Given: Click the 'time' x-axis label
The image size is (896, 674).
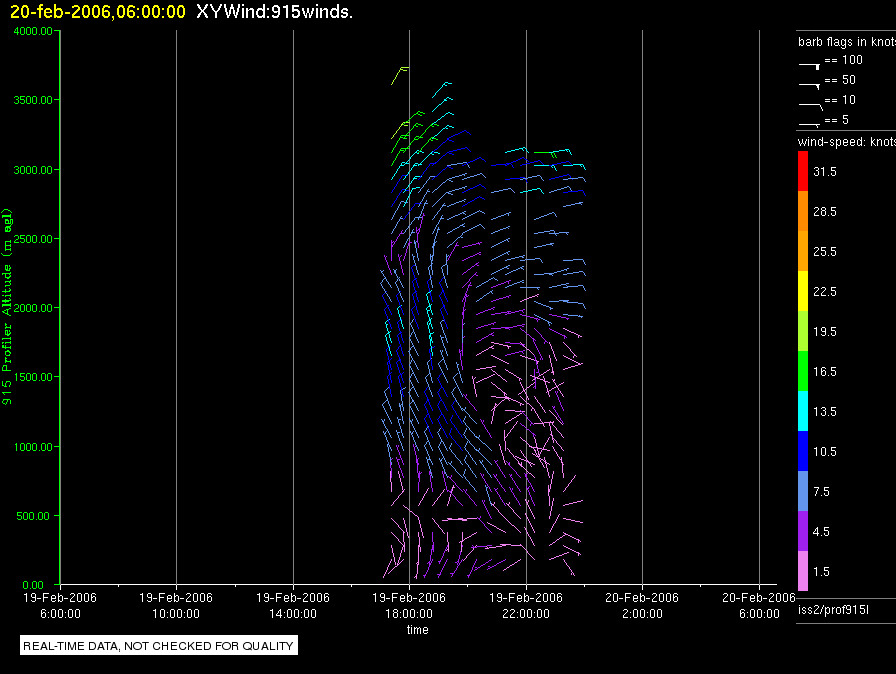Looking at the screenshot, I should point(418,629).
